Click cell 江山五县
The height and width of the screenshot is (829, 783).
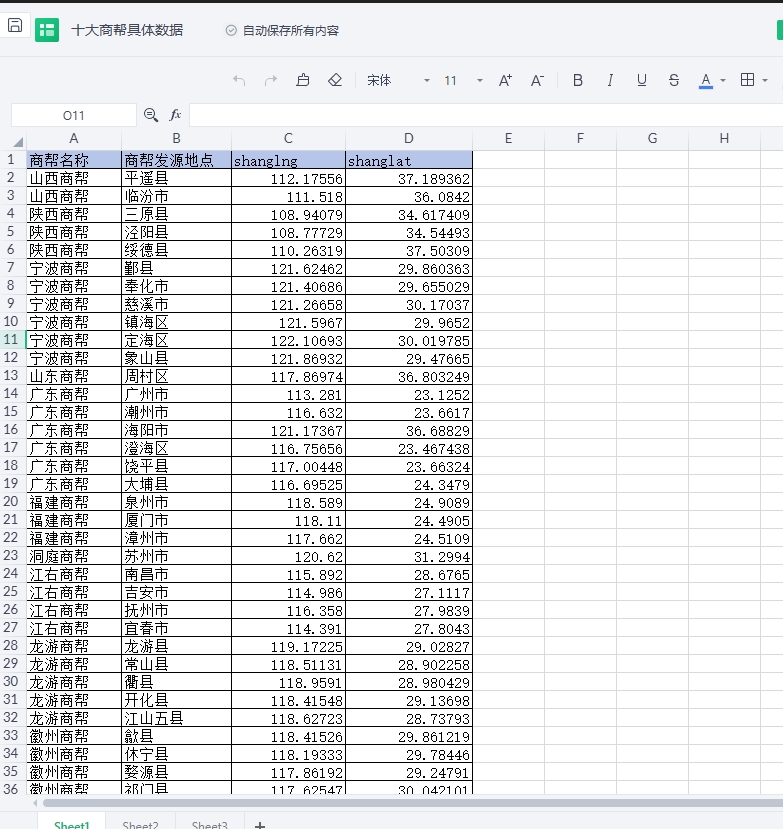pyautogui.click(x=177, y=717)
